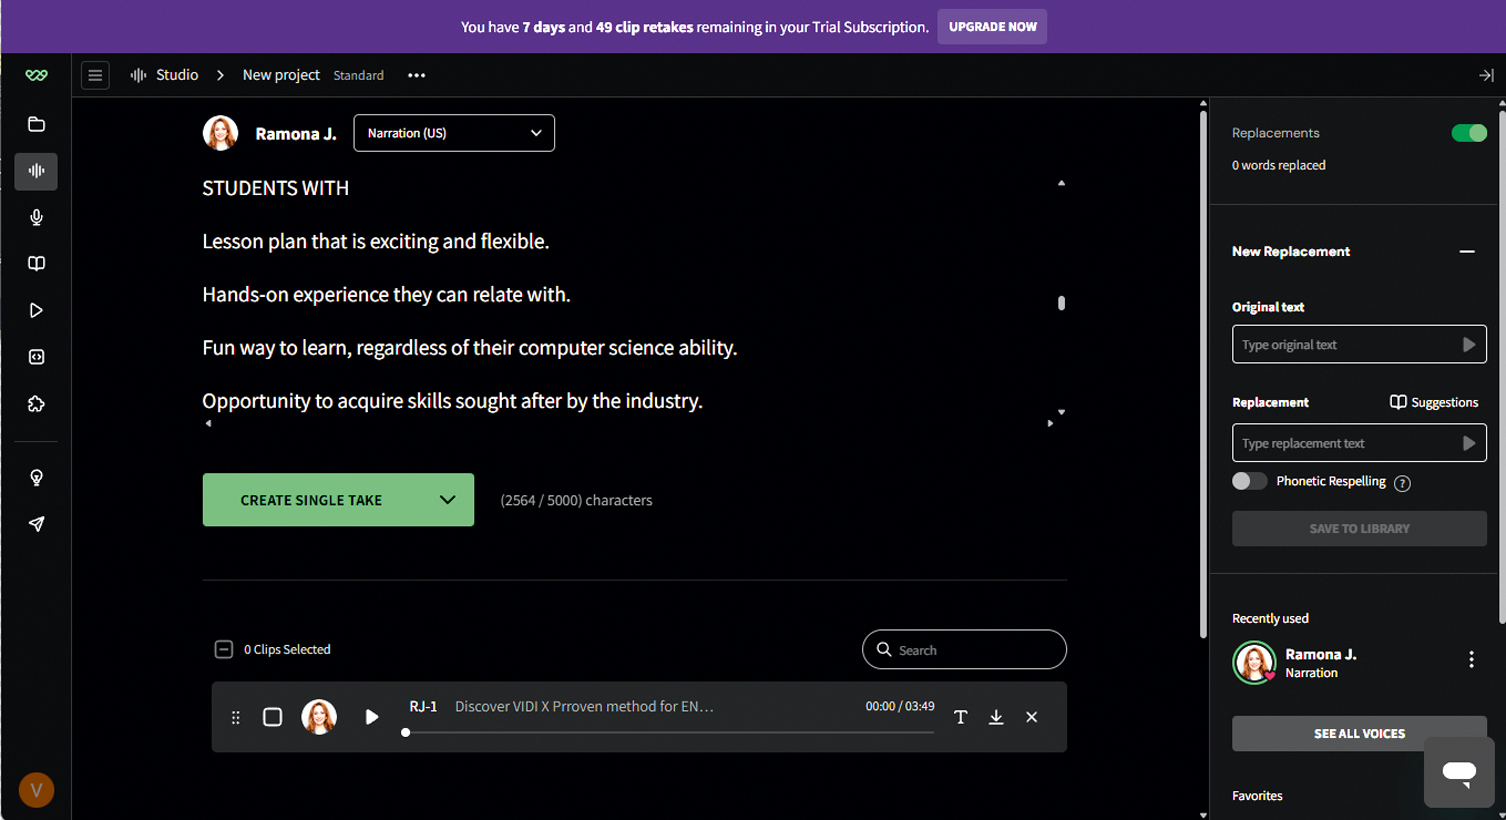Click the Upgrade Now button
The image size is (1506, 820).
click(x=992, y=27)
